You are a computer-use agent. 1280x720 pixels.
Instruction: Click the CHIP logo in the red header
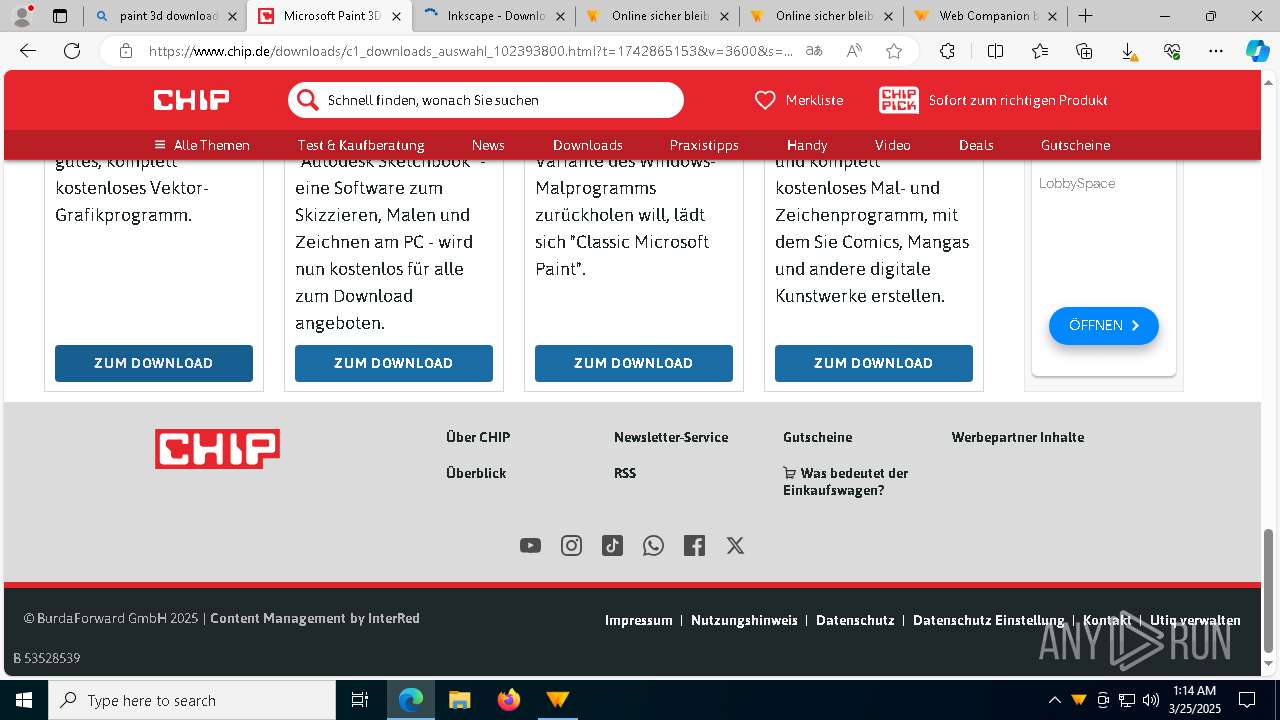[x=191, y=100]
